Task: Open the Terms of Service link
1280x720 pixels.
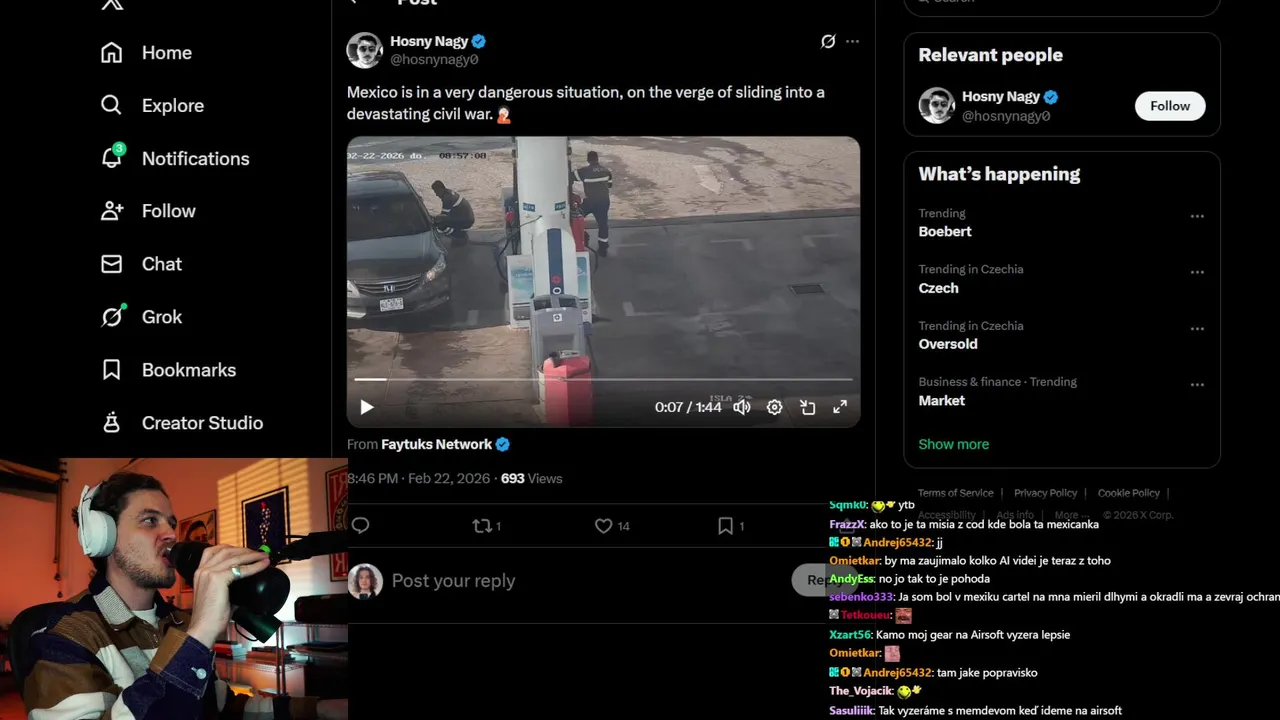Action: point(956,493)
